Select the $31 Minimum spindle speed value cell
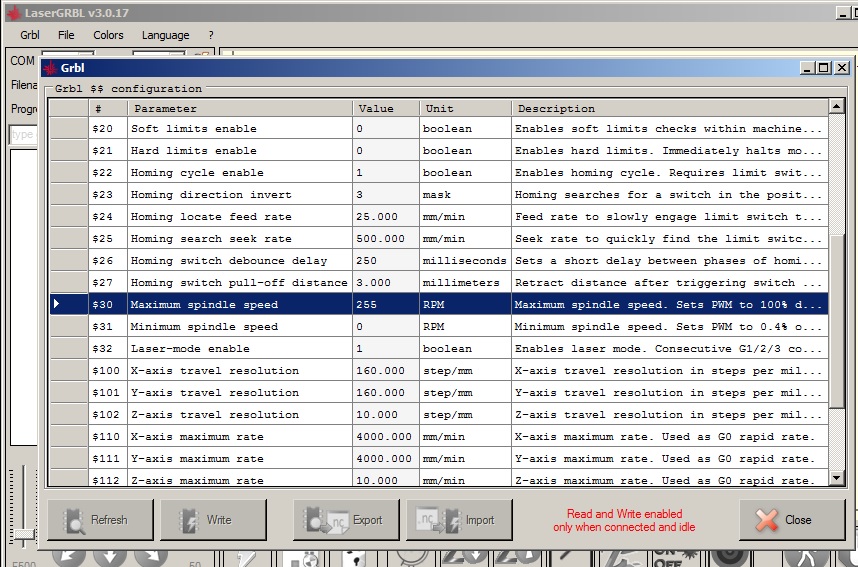This screenshot has height=567, width=858. 386,326
